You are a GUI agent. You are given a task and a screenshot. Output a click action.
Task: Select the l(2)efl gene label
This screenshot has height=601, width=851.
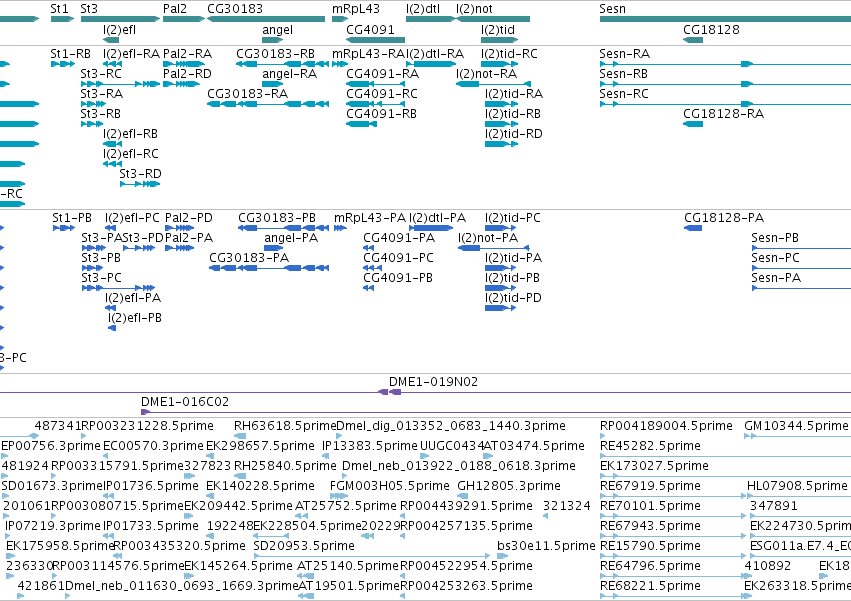[x=119, y=30]
